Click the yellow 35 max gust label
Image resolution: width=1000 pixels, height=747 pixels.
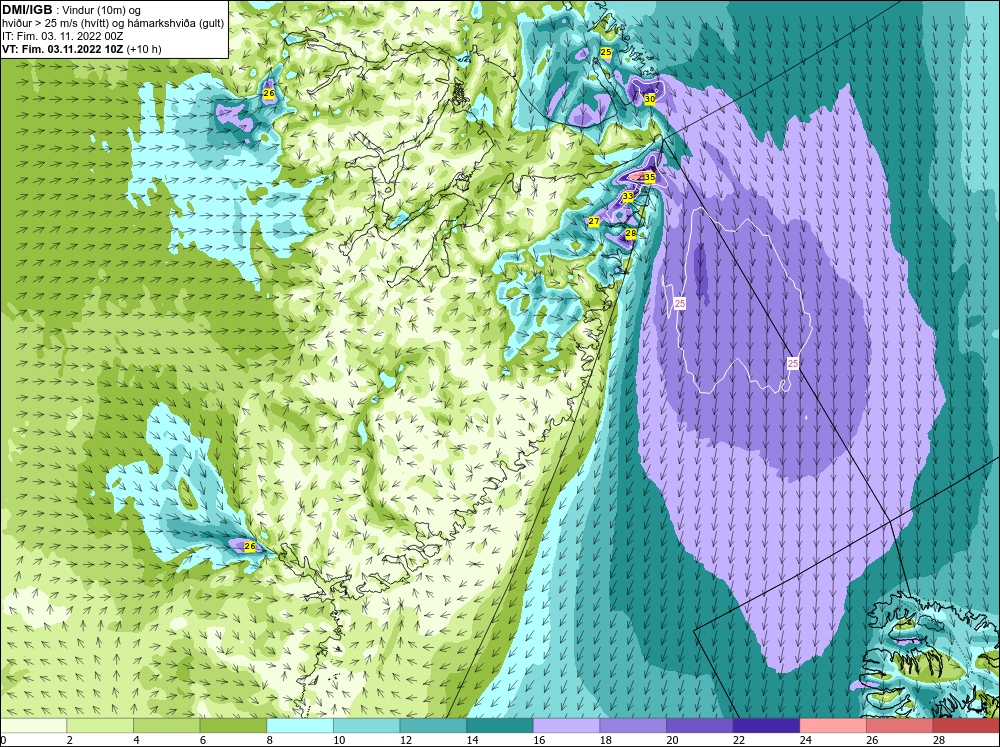[x=650, y=177]
